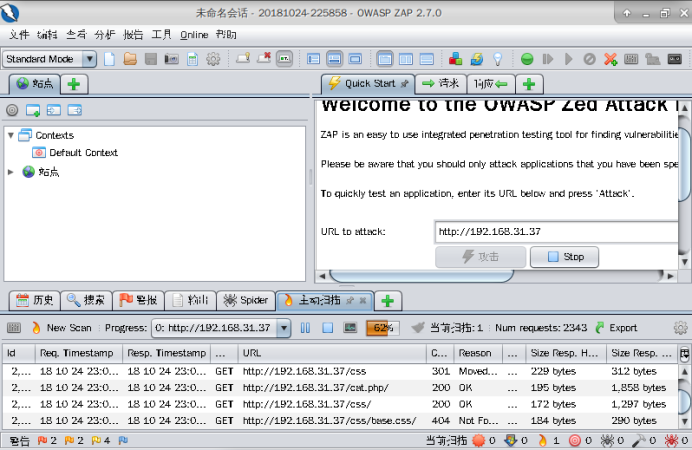Open active scan options gear icon
Screen dimensions: 692x450
(680, 328)
